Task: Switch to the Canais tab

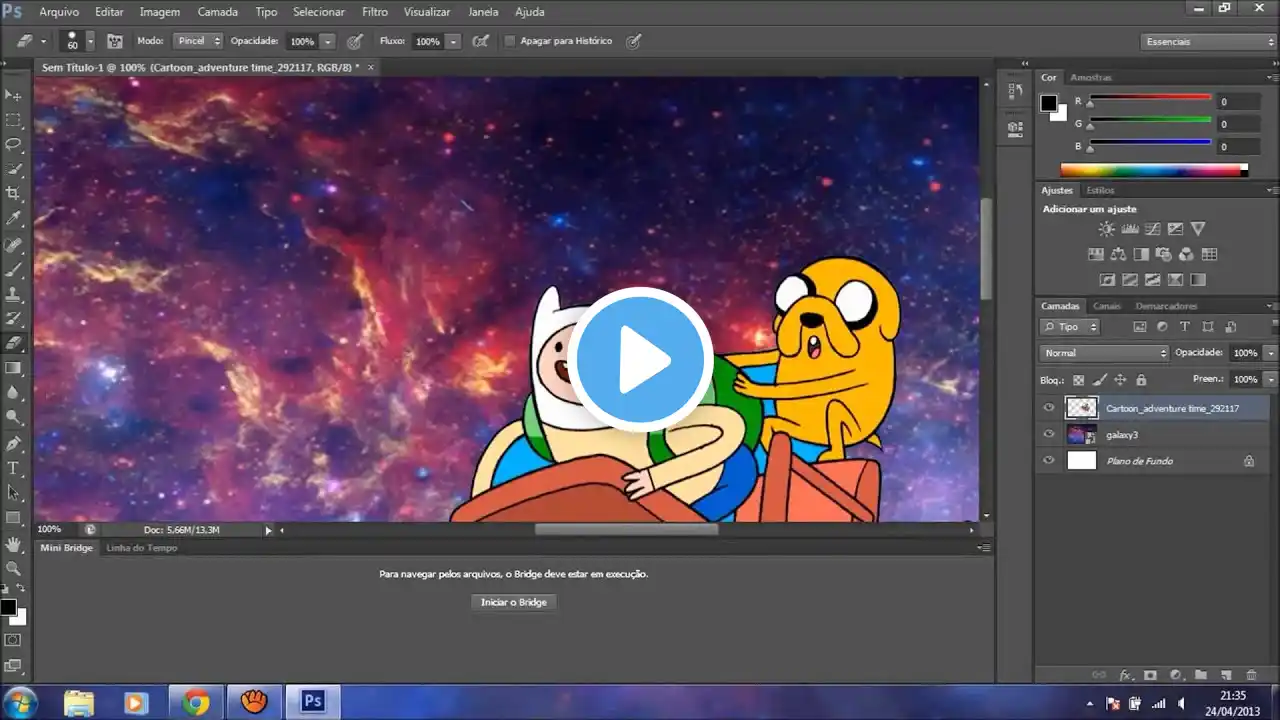Action: point(1107,306)
